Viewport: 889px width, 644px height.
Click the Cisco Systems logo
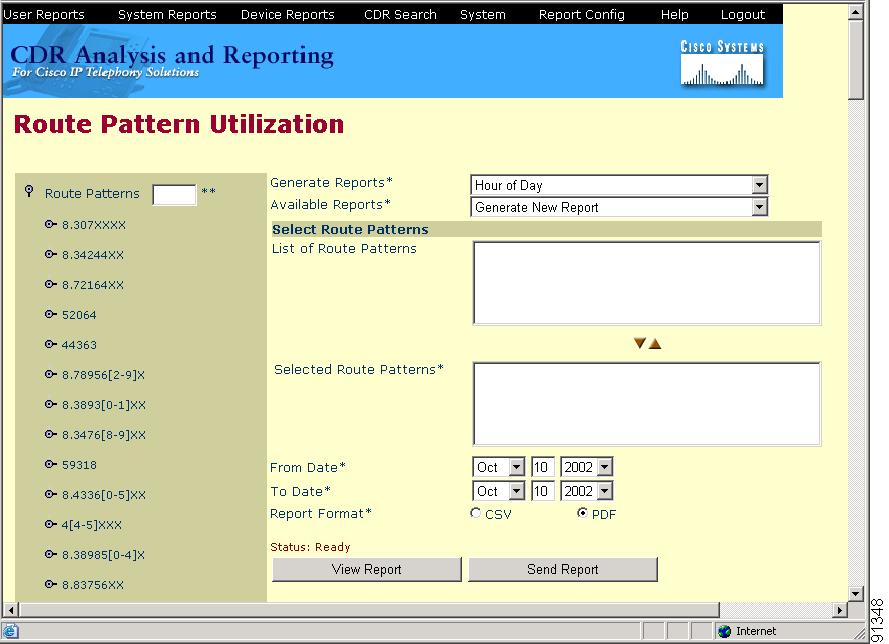click(x=722, y=63)
